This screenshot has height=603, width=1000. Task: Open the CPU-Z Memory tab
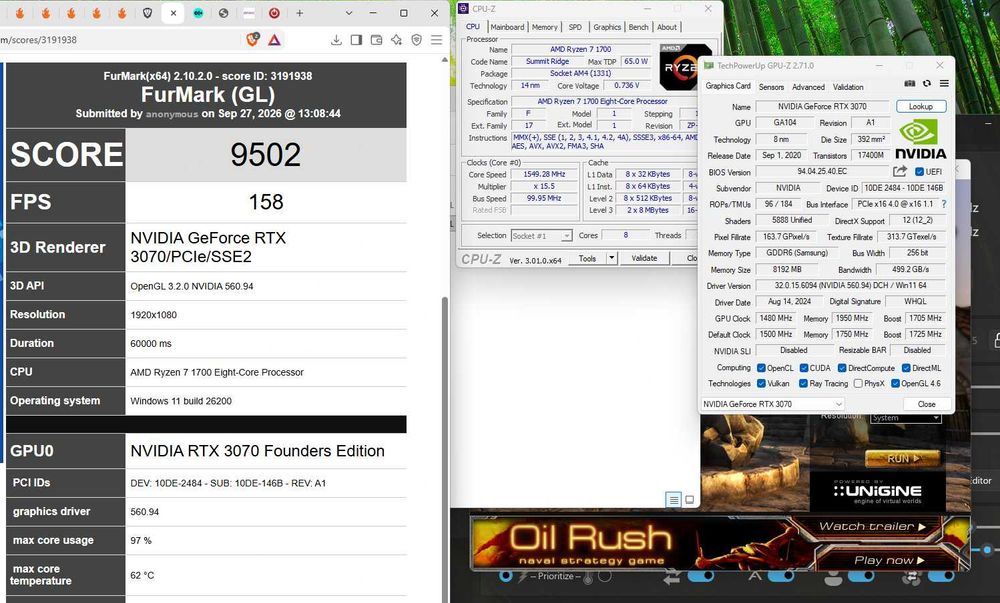tap(545, 27)
